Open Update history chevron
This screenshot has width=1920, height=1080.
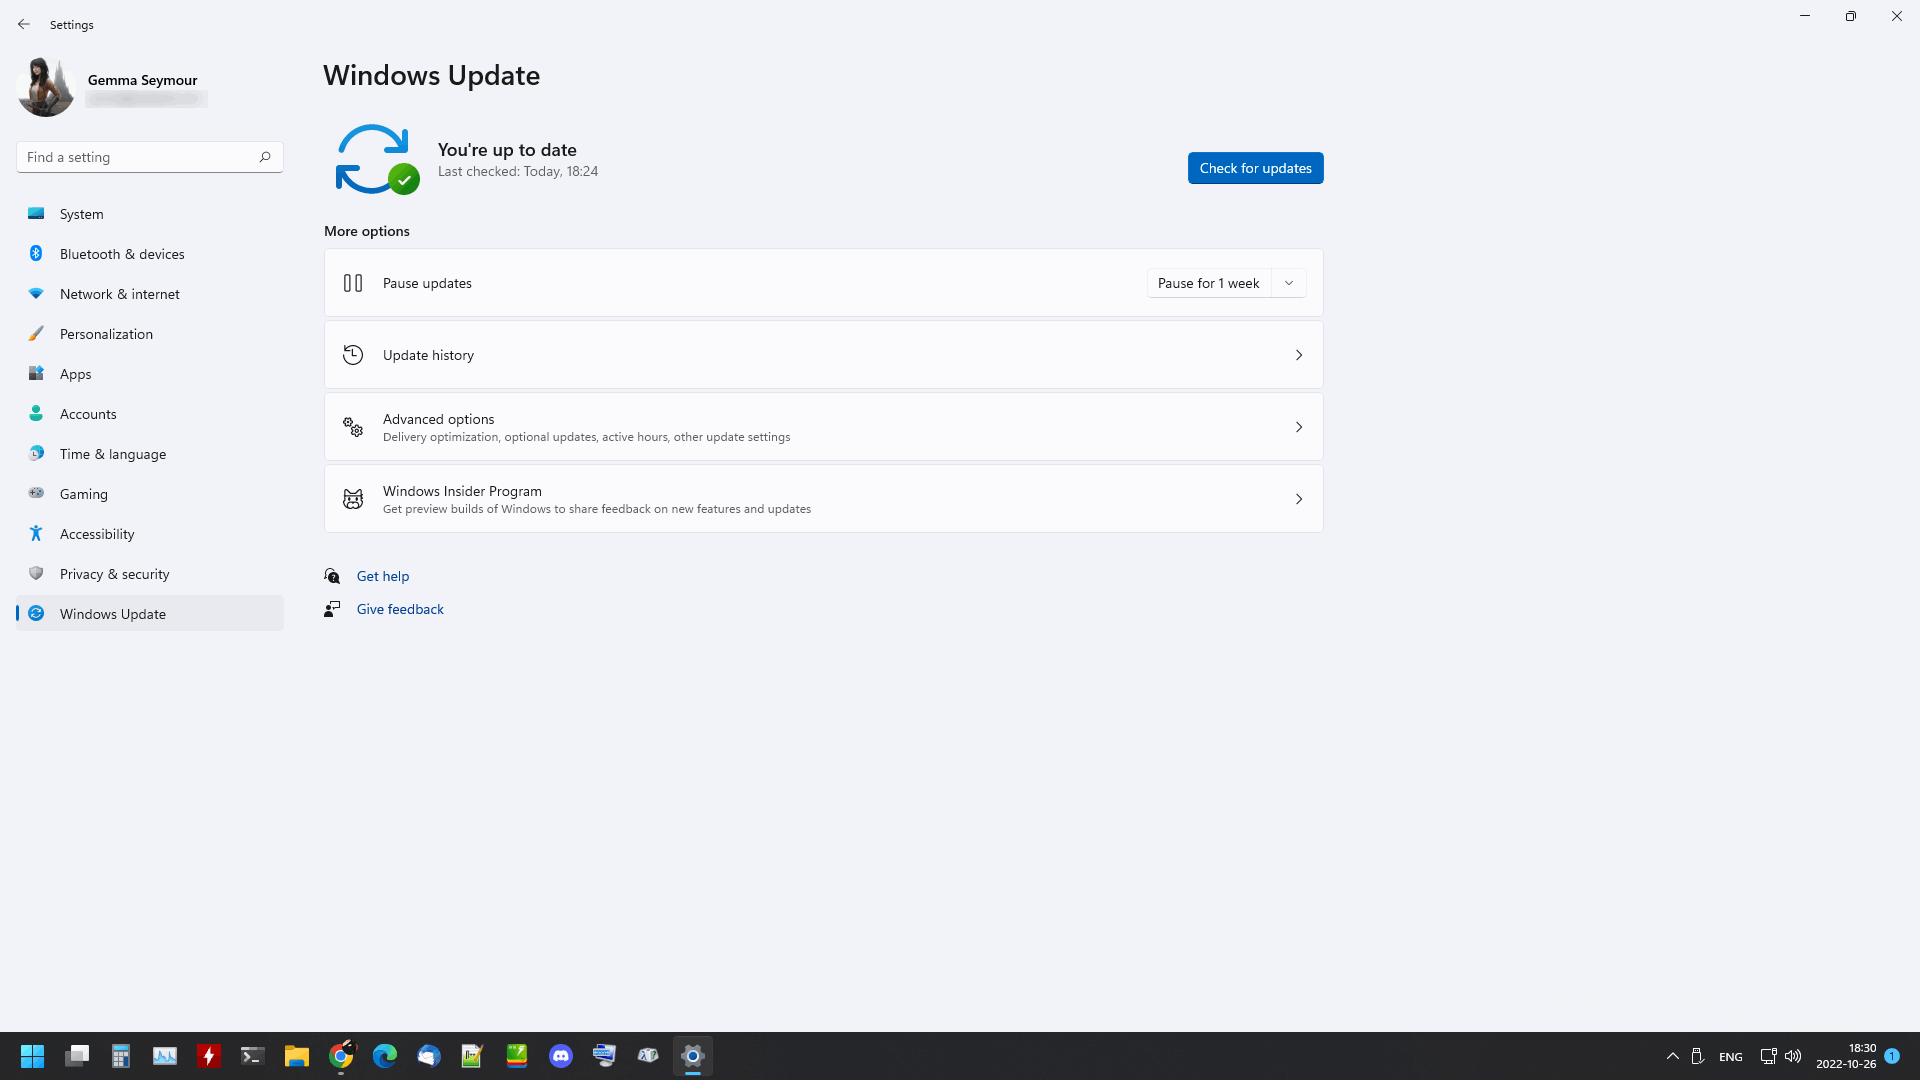[x=1299, y=355]
